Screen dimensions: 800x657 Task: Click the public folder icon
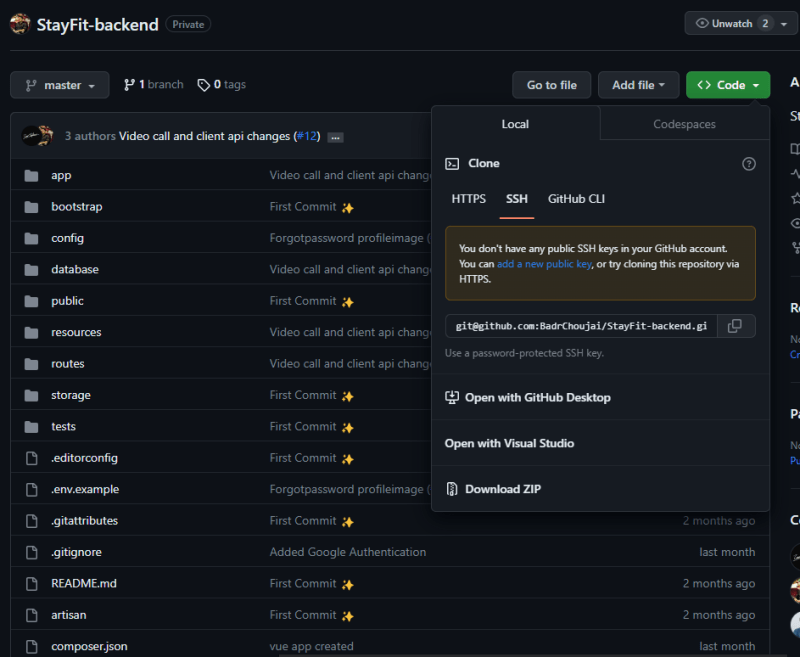(x=31, y=301)
